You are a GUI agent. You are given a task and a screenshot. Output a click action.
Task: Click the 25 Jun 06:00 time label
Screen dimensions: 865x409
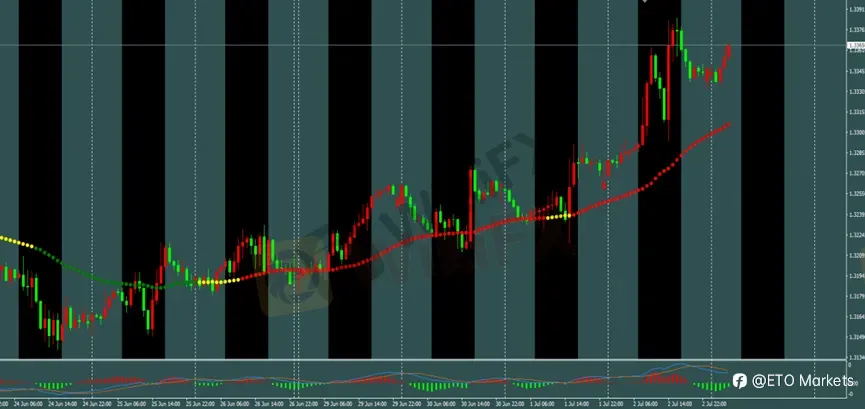[131, 404]
